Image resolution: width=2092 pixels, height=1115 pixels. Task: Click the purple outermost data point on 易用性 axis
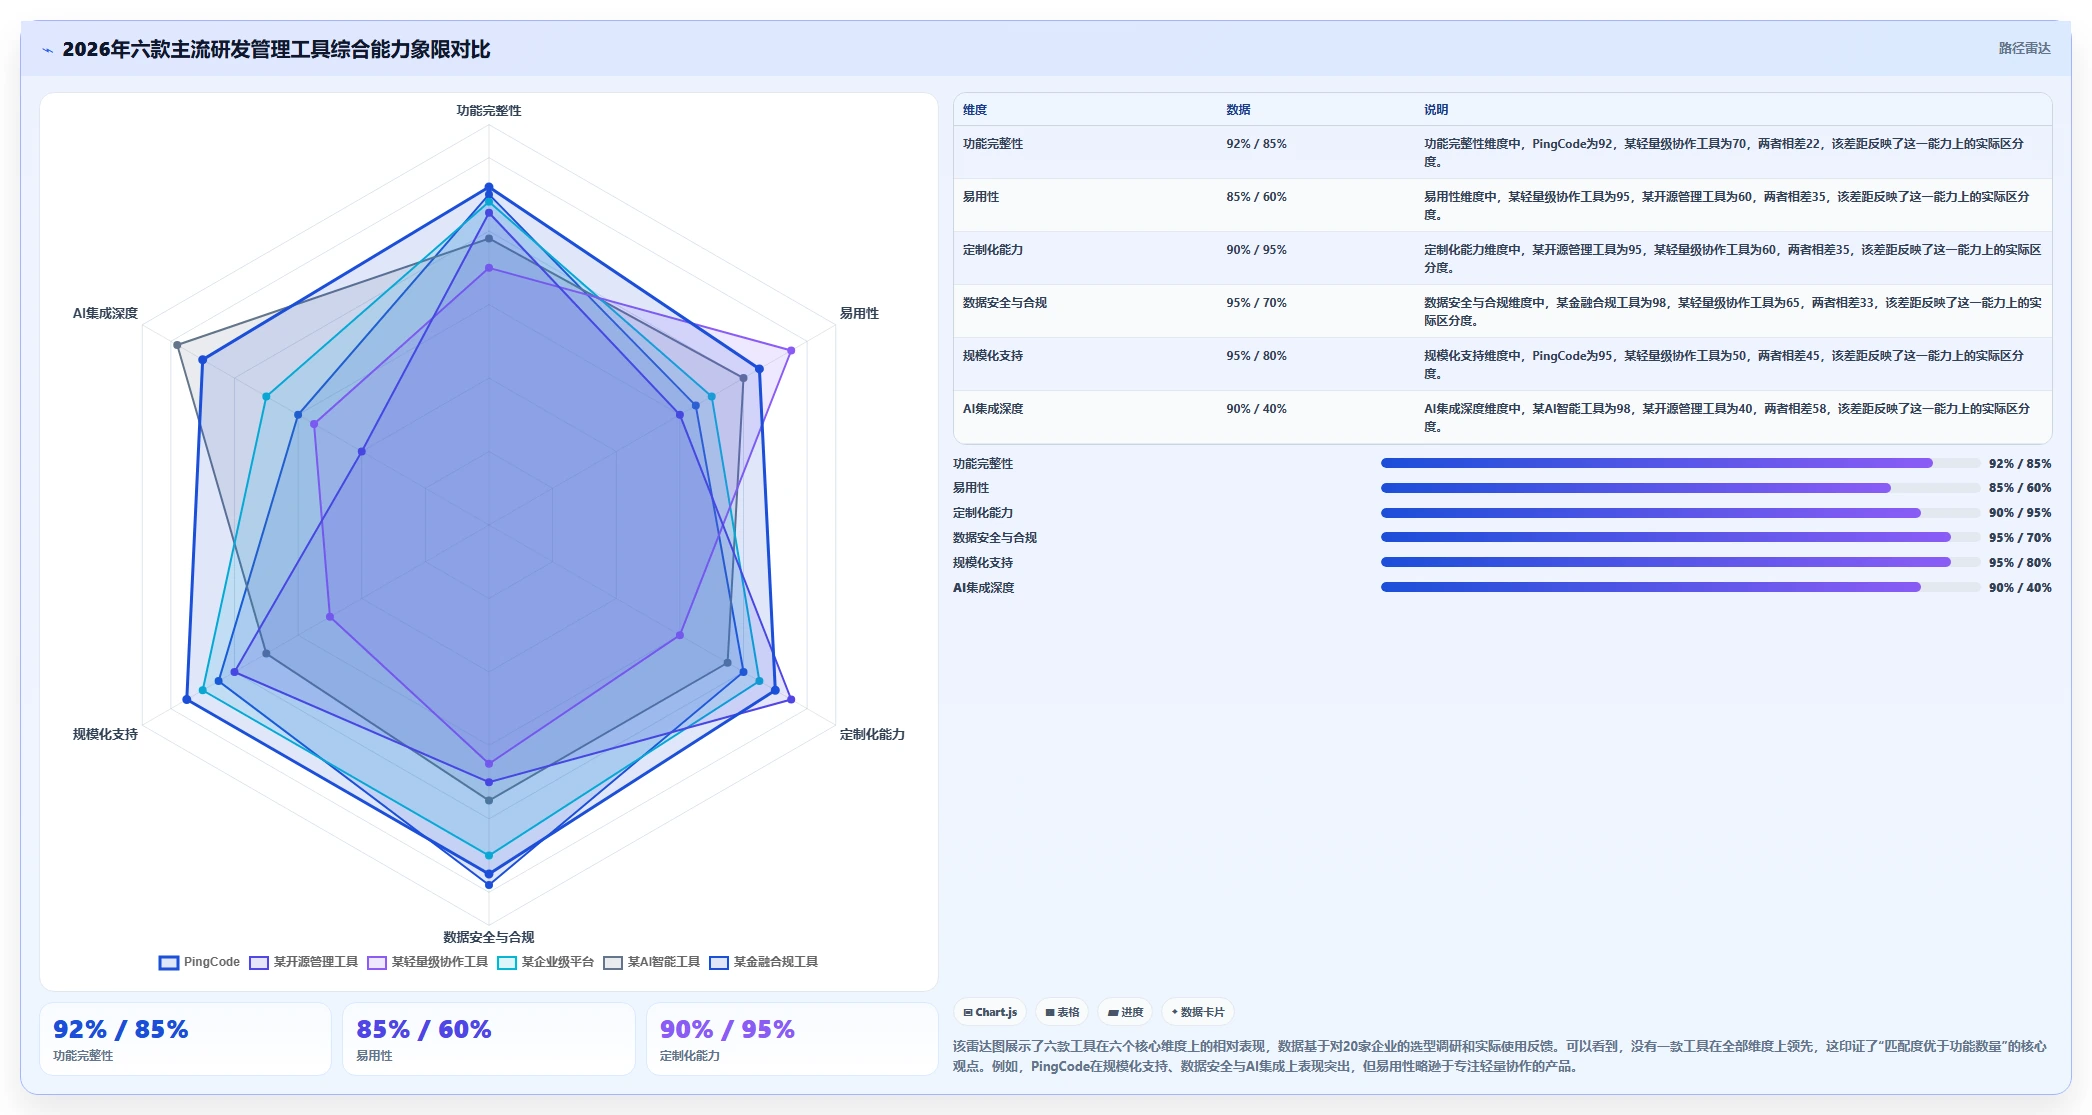point(791,350)
